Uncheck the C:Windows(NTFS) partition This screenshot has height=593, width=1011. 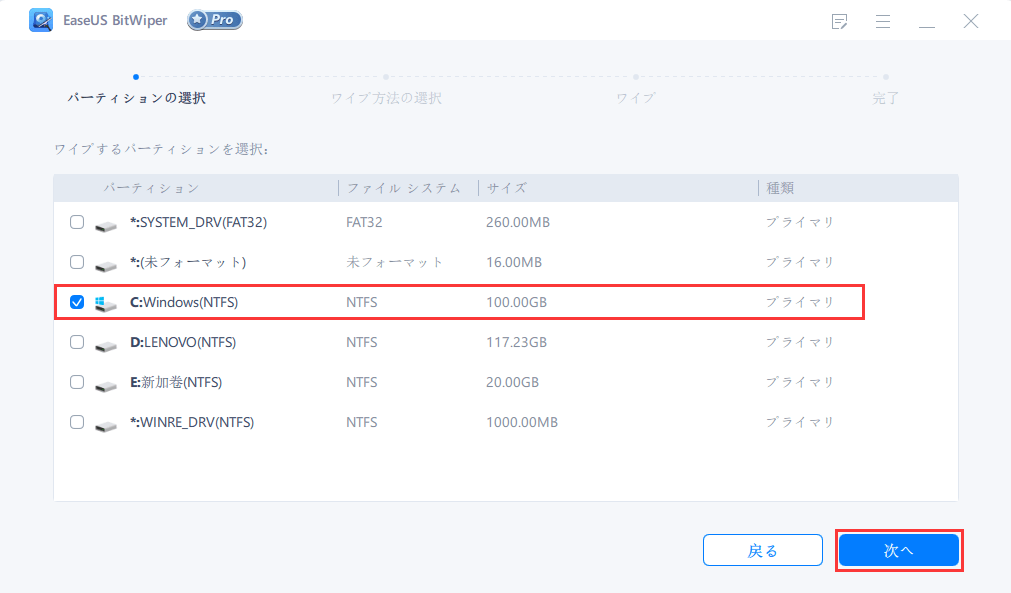(x=77, y=301)
